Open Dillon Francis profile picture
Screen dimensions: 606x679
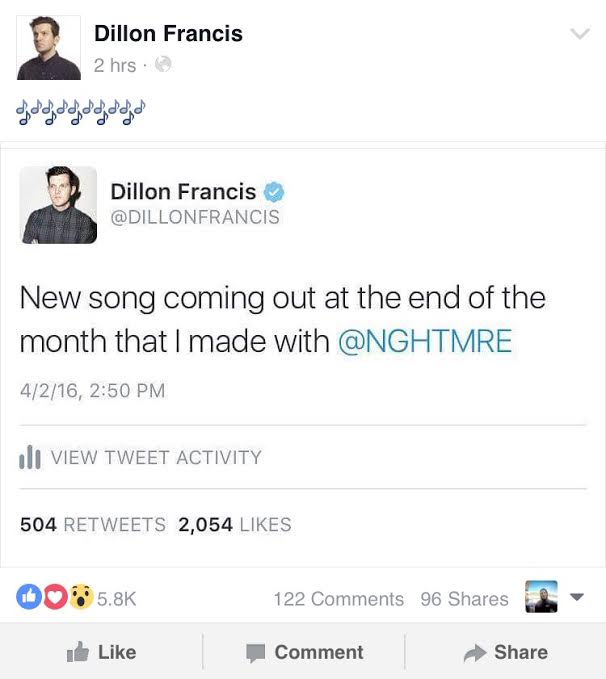tap(49, 48)
